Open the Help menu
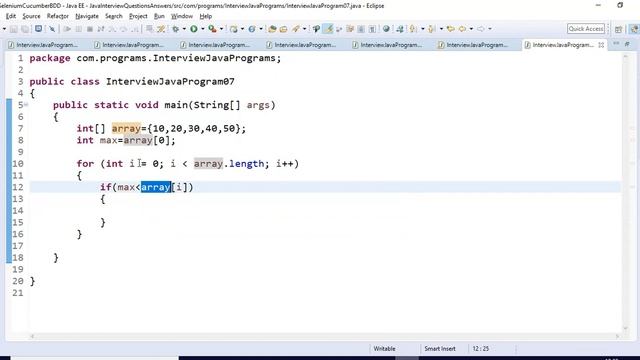The image size is (640, 360). click(206, 16)
